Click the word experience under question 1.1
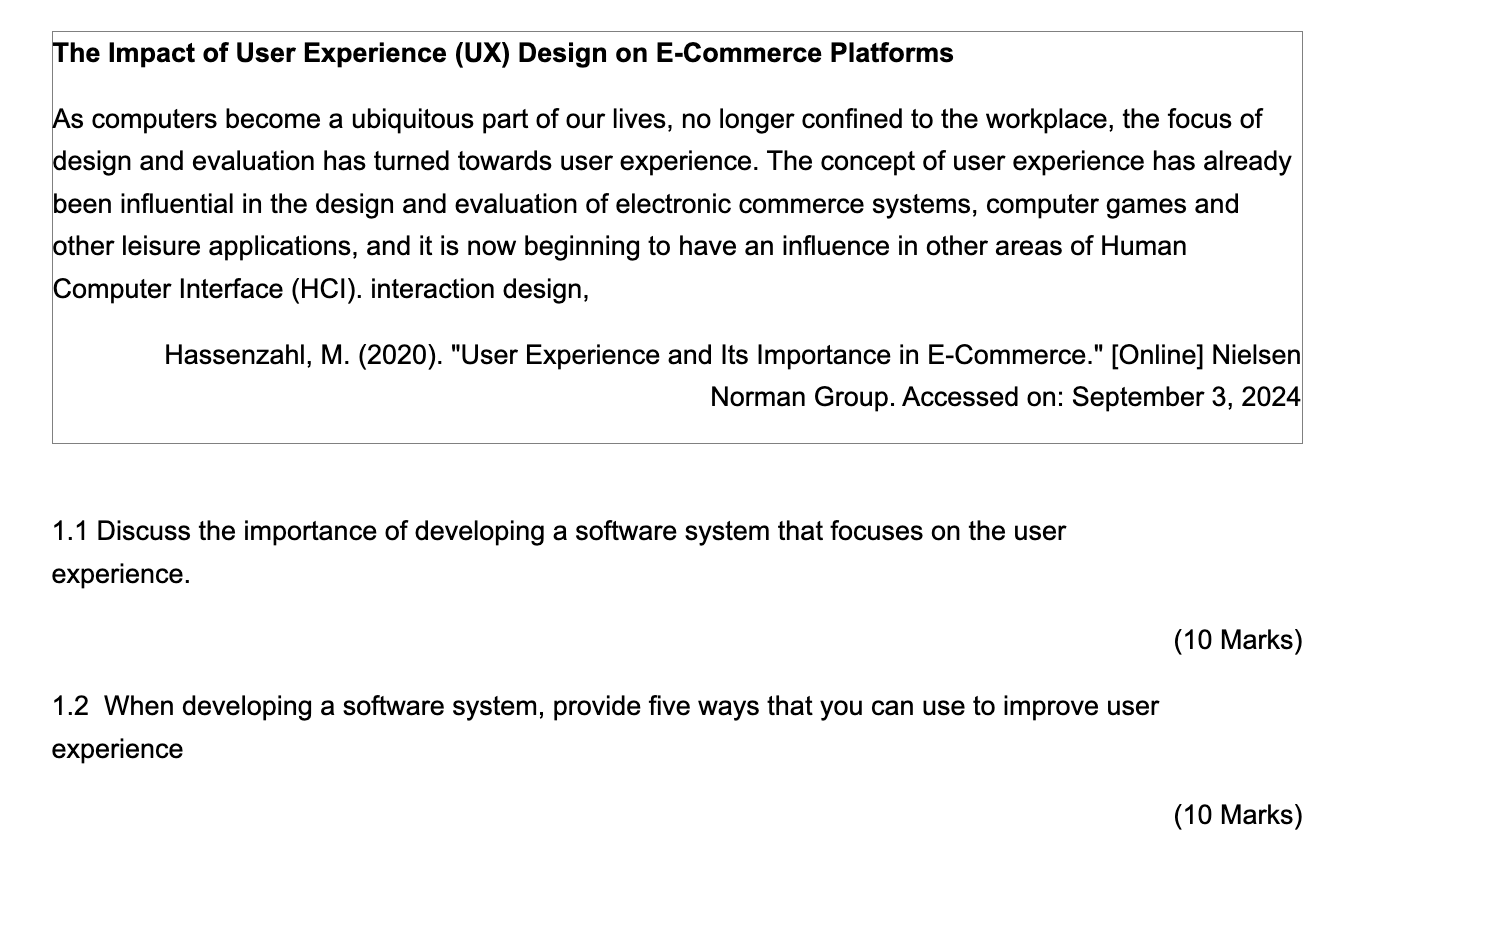Image resolution: width=1494 pixels, height=926 pixels. 119,574
